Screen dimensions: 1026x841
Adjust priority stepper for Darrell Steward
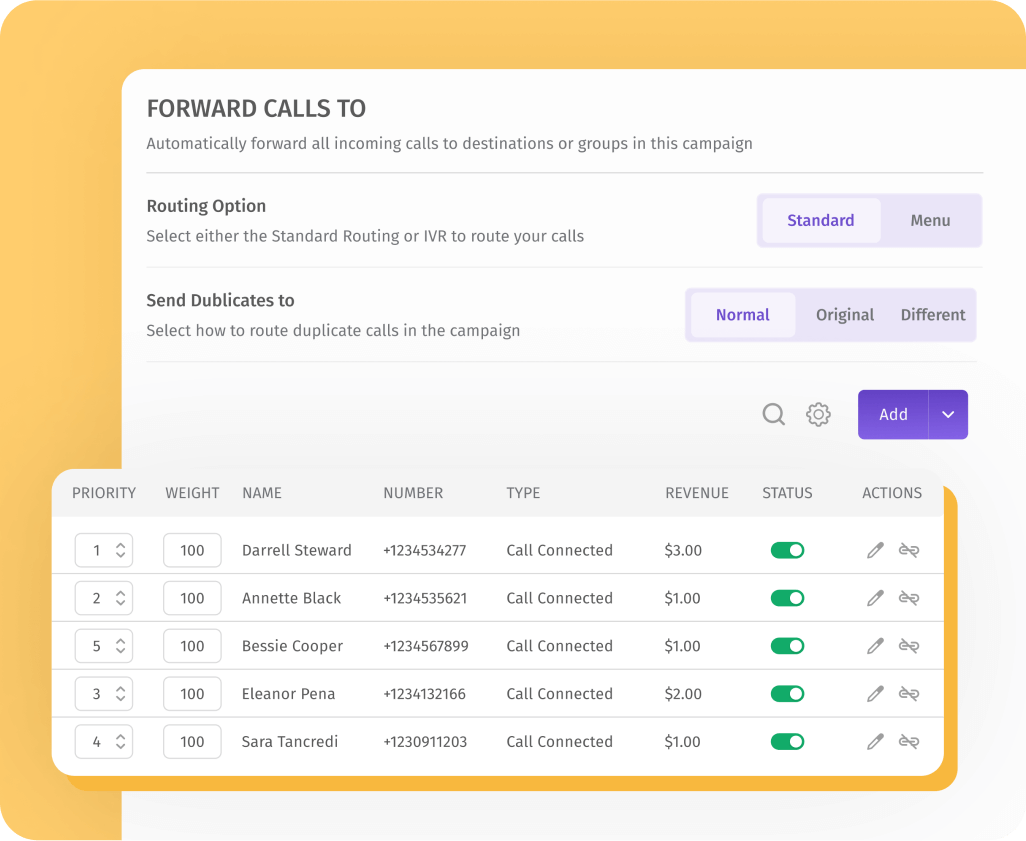pos(120,550)
